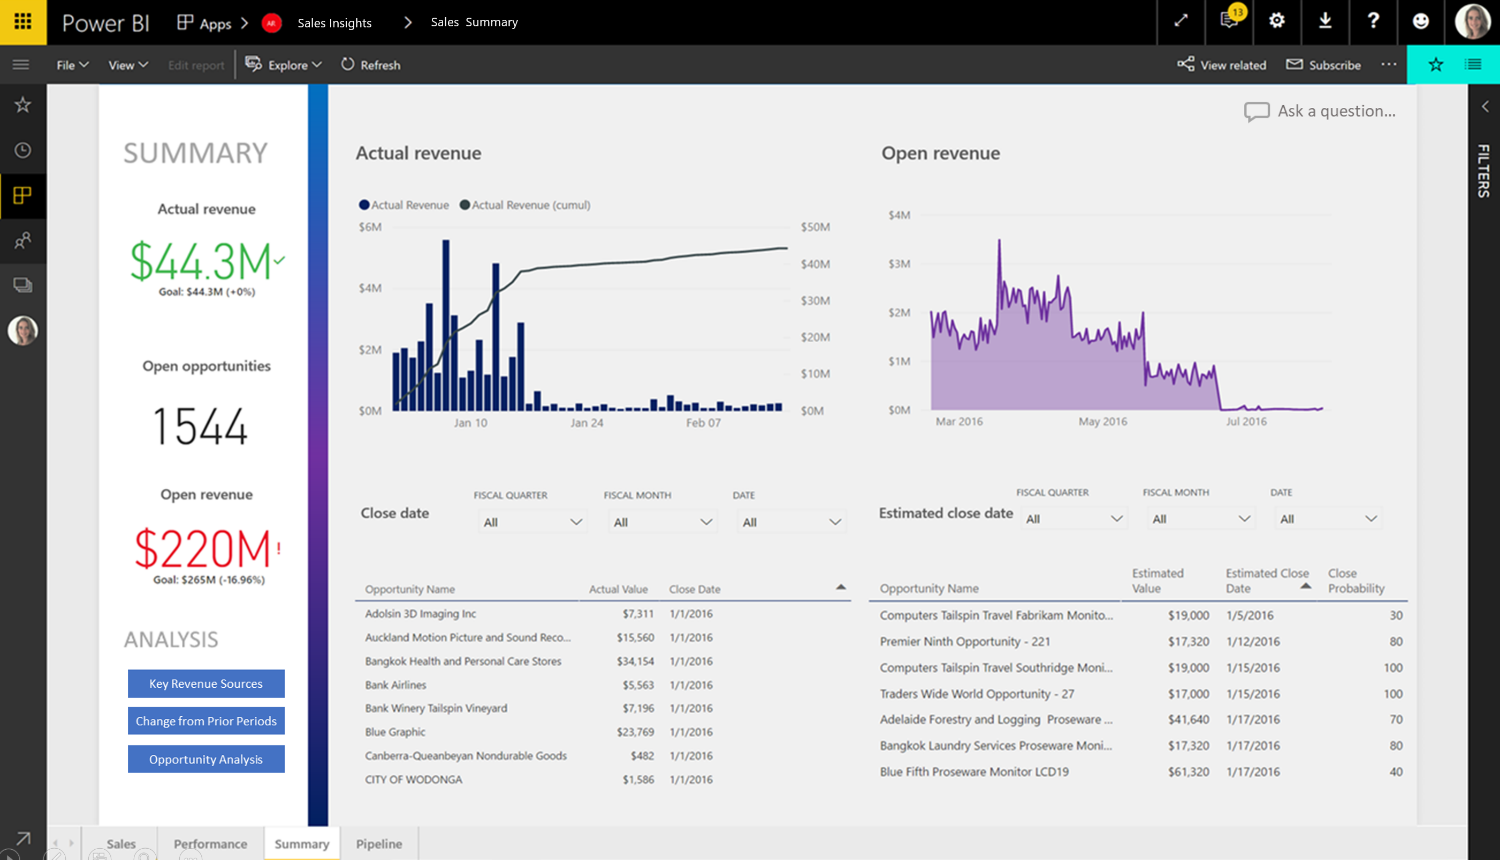
Task: Click the feedback smiley icon
Action: click(1421, 21)
